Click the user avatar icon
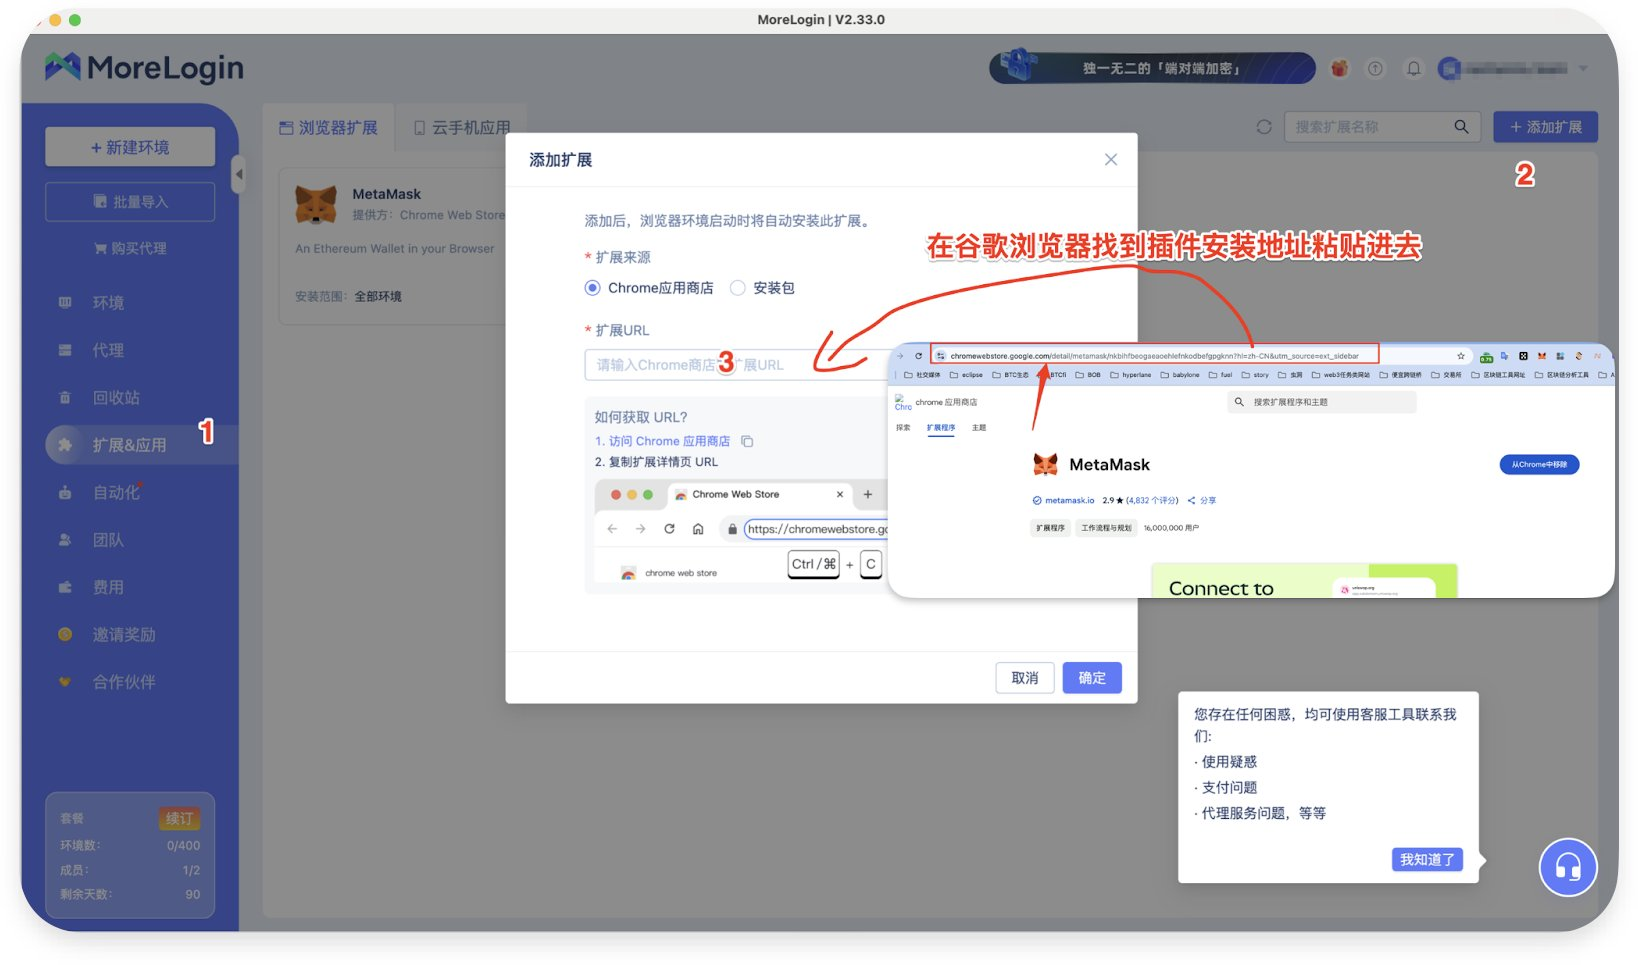Screen dimensions: 1638x965 click(x=1449, y=68)
